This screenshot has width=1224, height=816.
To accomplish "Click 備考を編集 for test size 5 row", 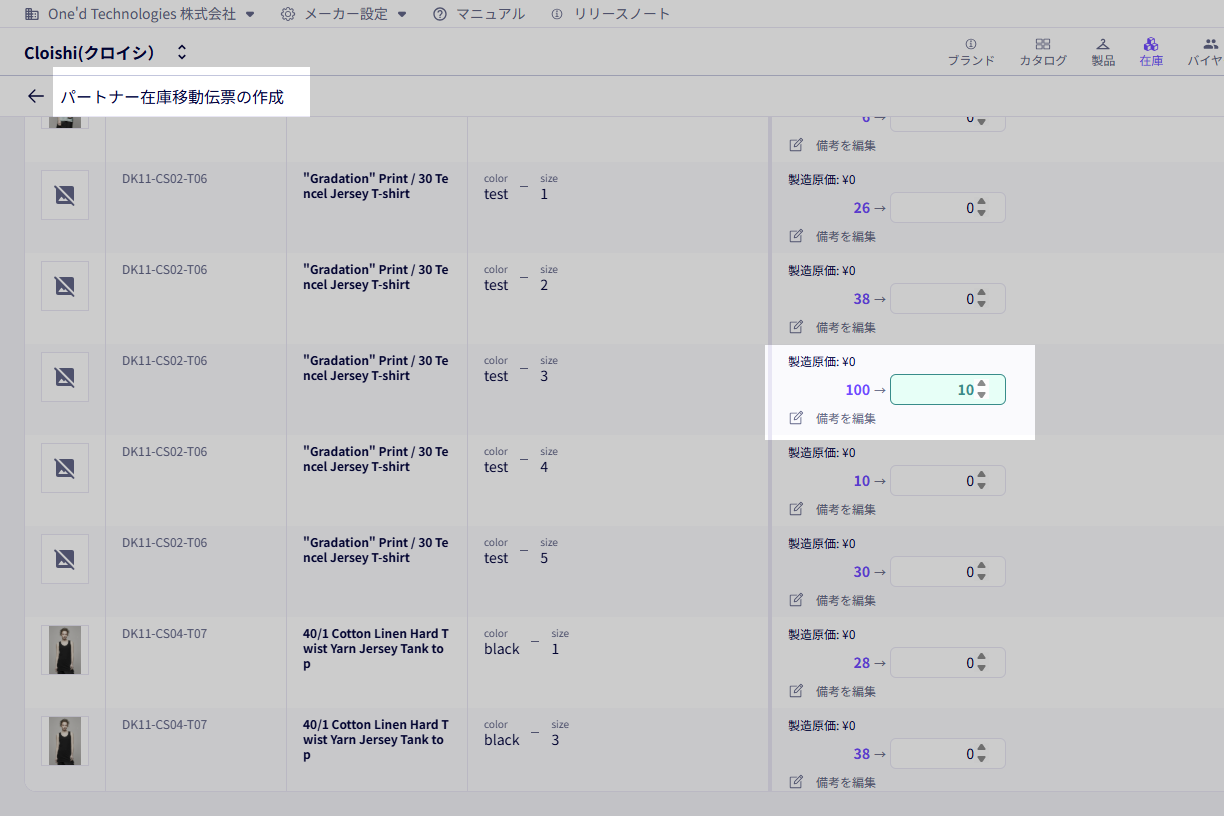I will click(845, 600).
